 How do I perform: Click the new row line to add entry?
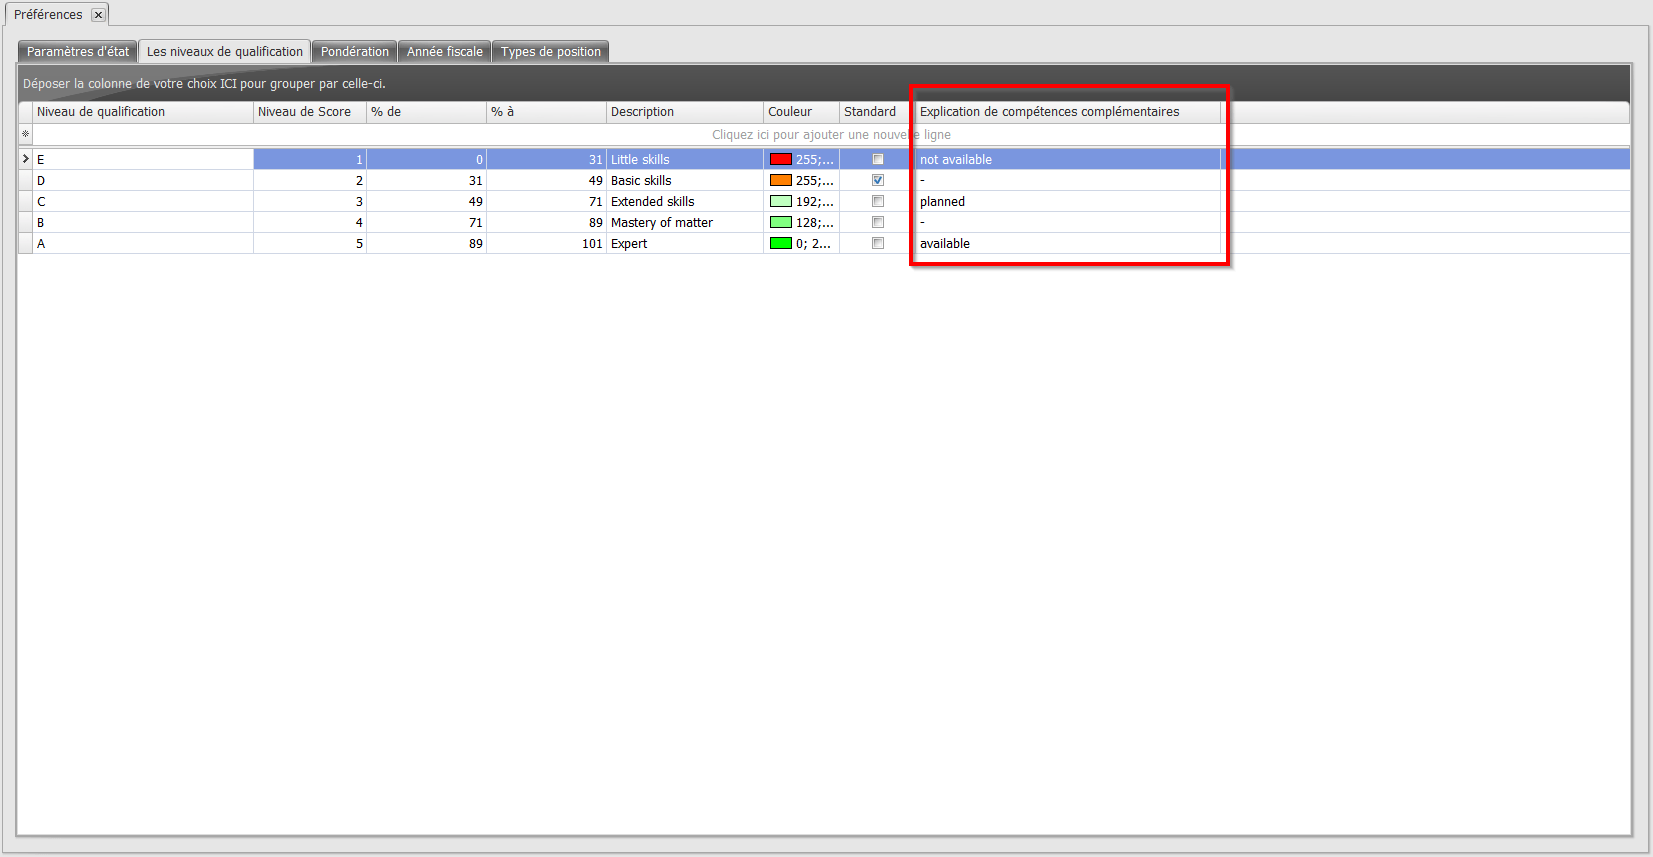pyautogui.click(x=830, y=135)
